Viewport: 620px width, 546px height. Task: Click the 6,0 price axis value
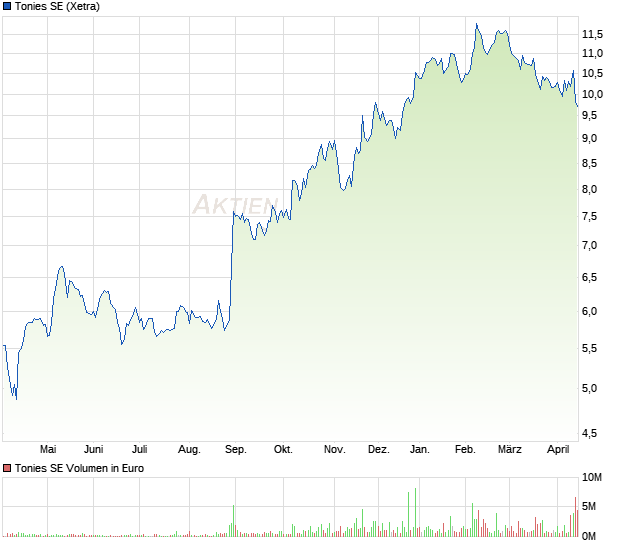(590, 311)
